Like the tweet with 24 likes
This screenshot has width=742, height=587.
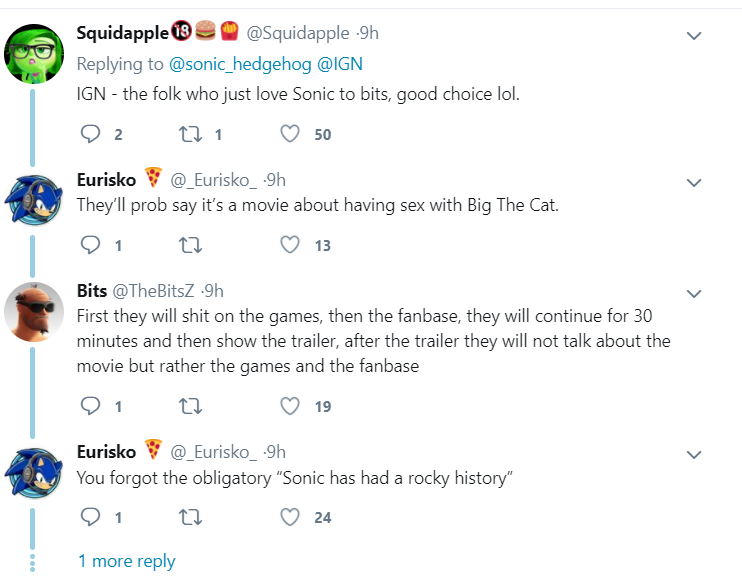pyautogui.click(x=290, y=516)
